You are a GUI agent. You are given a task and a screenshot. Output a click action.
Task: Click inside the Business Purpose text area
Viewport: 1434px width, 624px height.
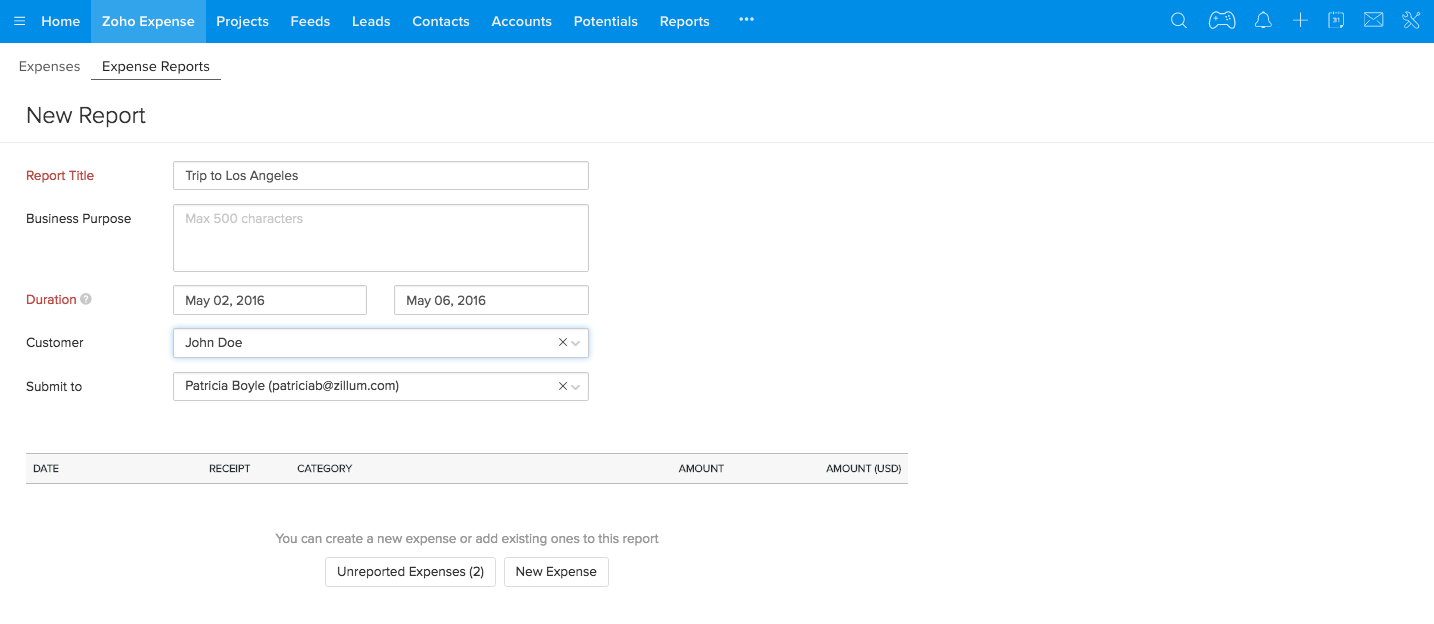pos(380,237)
